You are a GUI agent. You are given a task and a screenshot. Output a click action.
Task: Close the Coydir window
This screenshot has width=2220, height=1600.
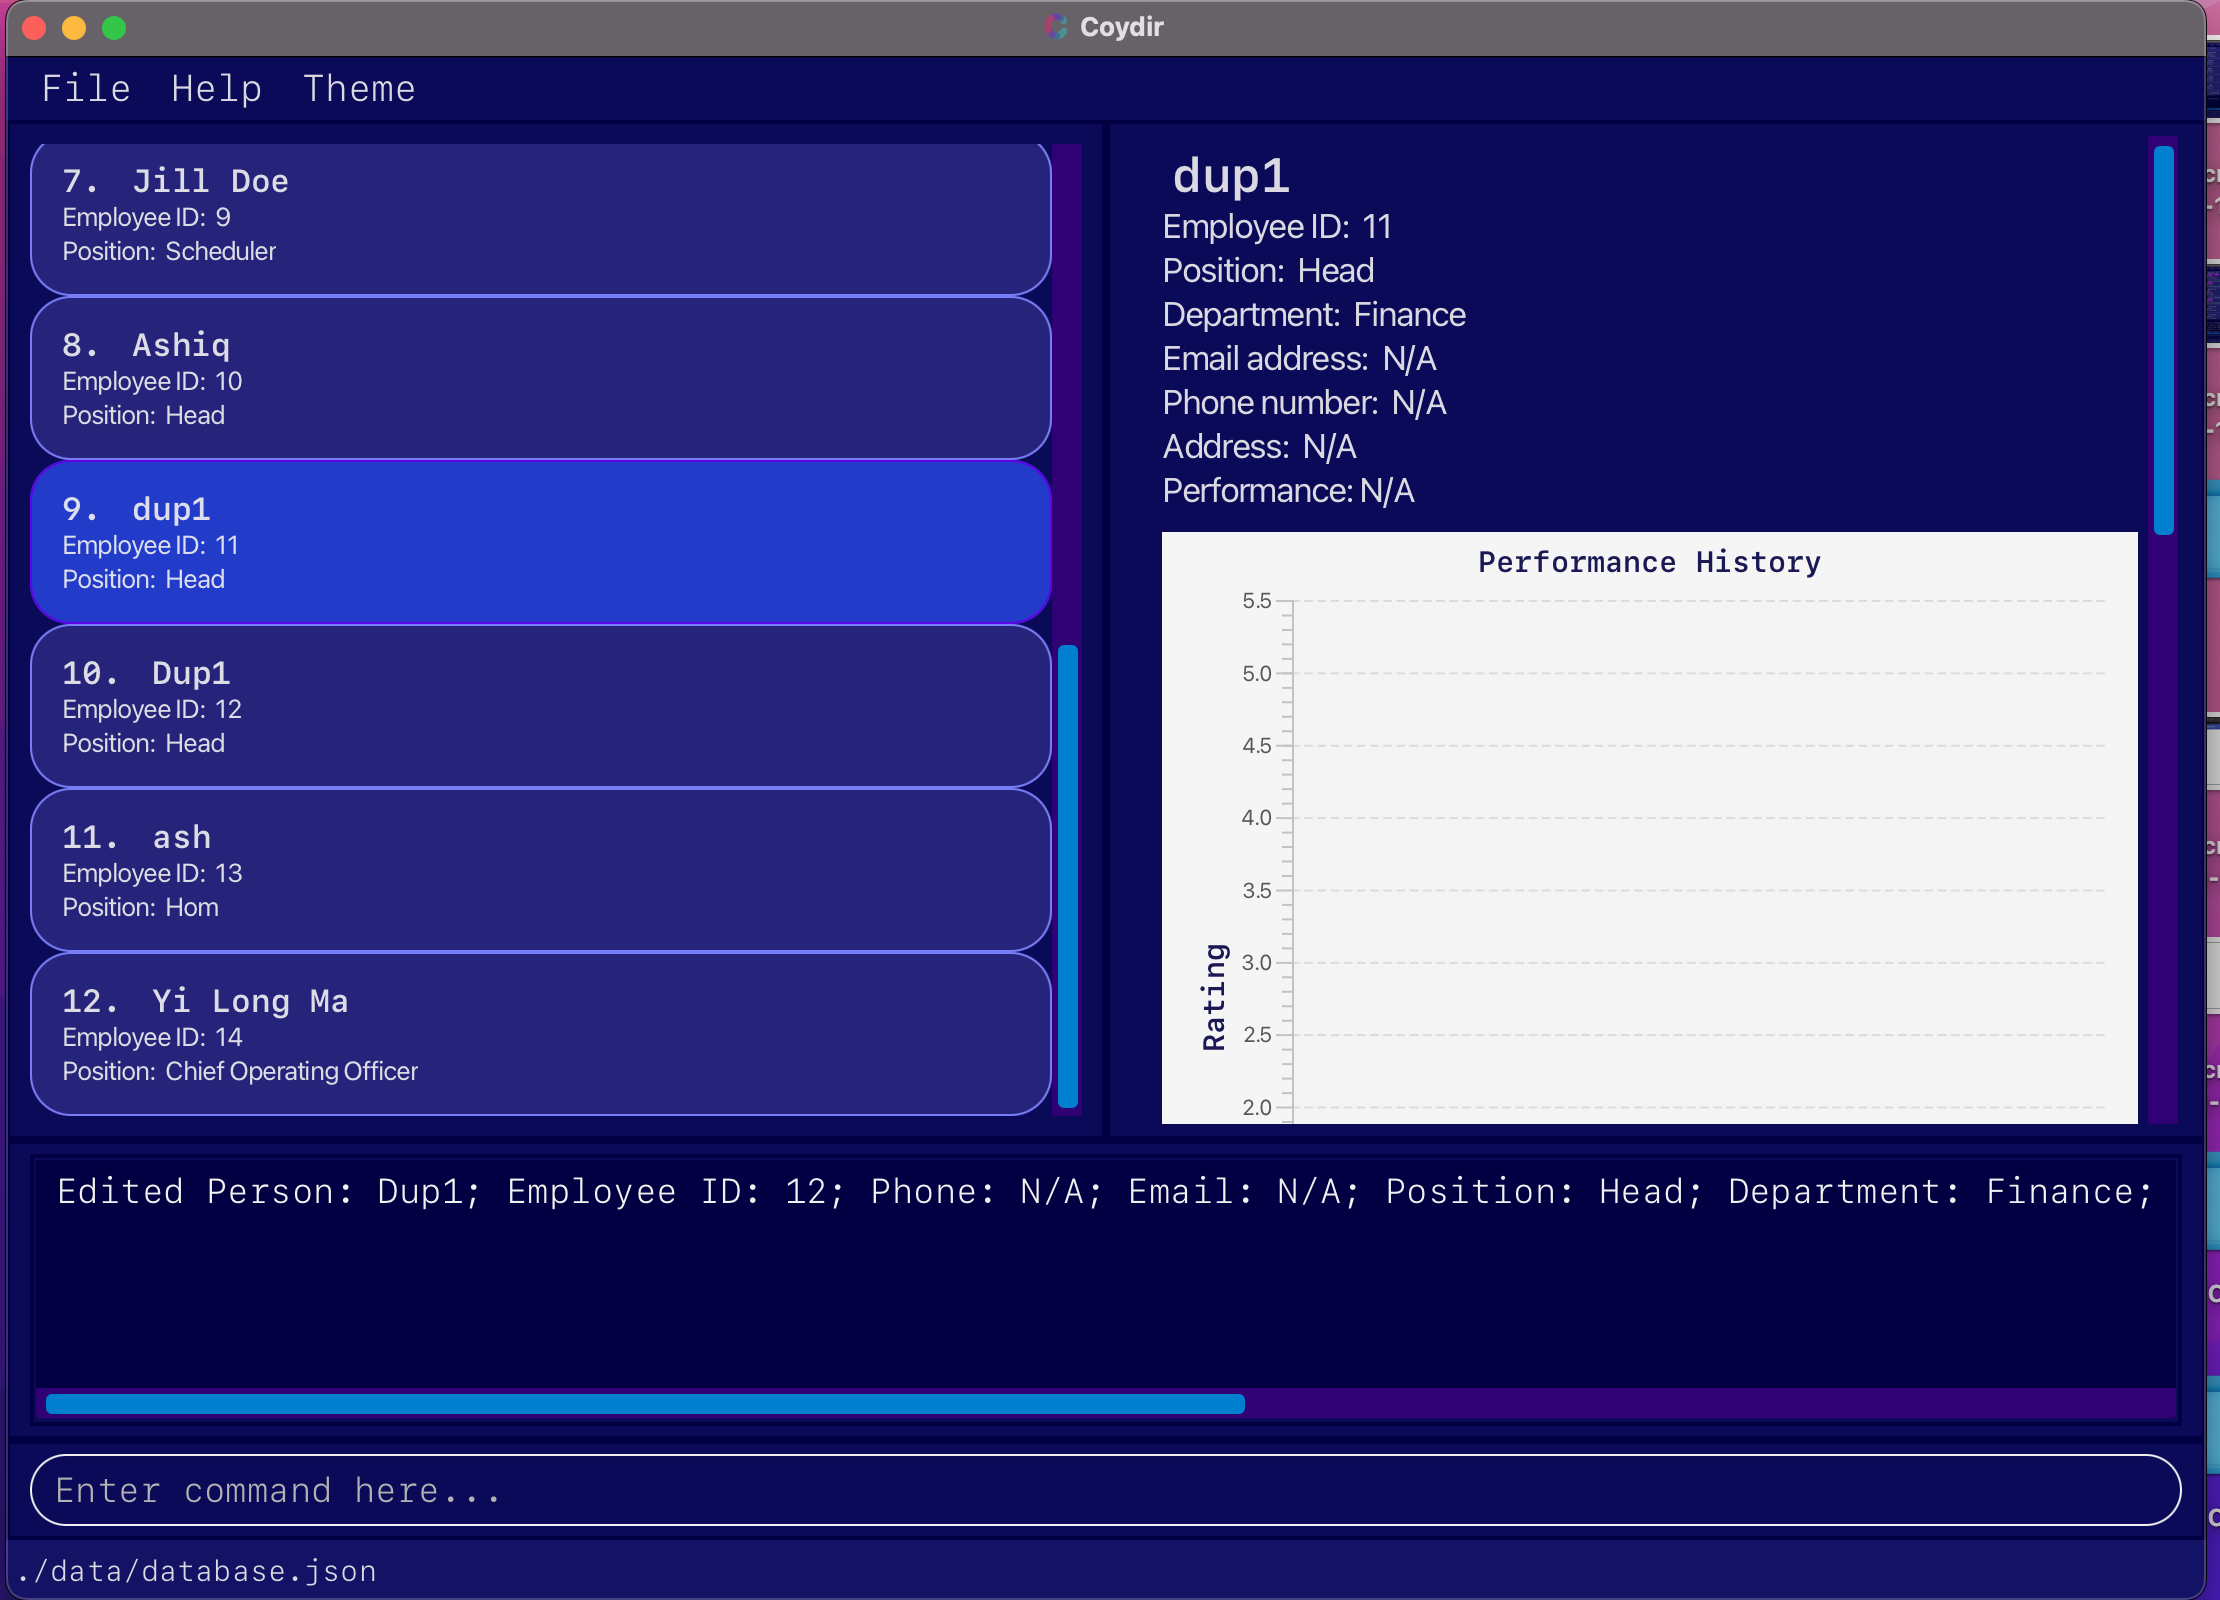coord(35,27)
